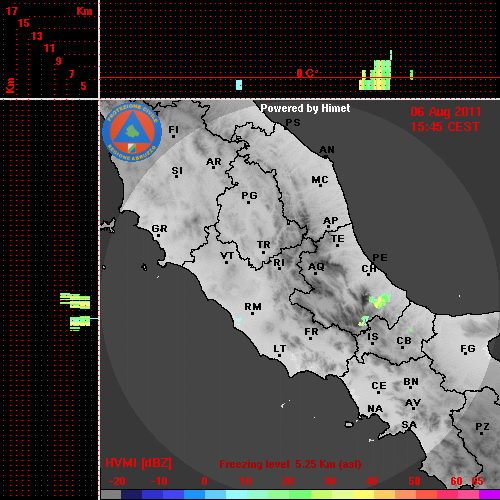Click the upper echo in left cross-section
Image resolution: width=500 pixels, height=500 pixels.
75,301
